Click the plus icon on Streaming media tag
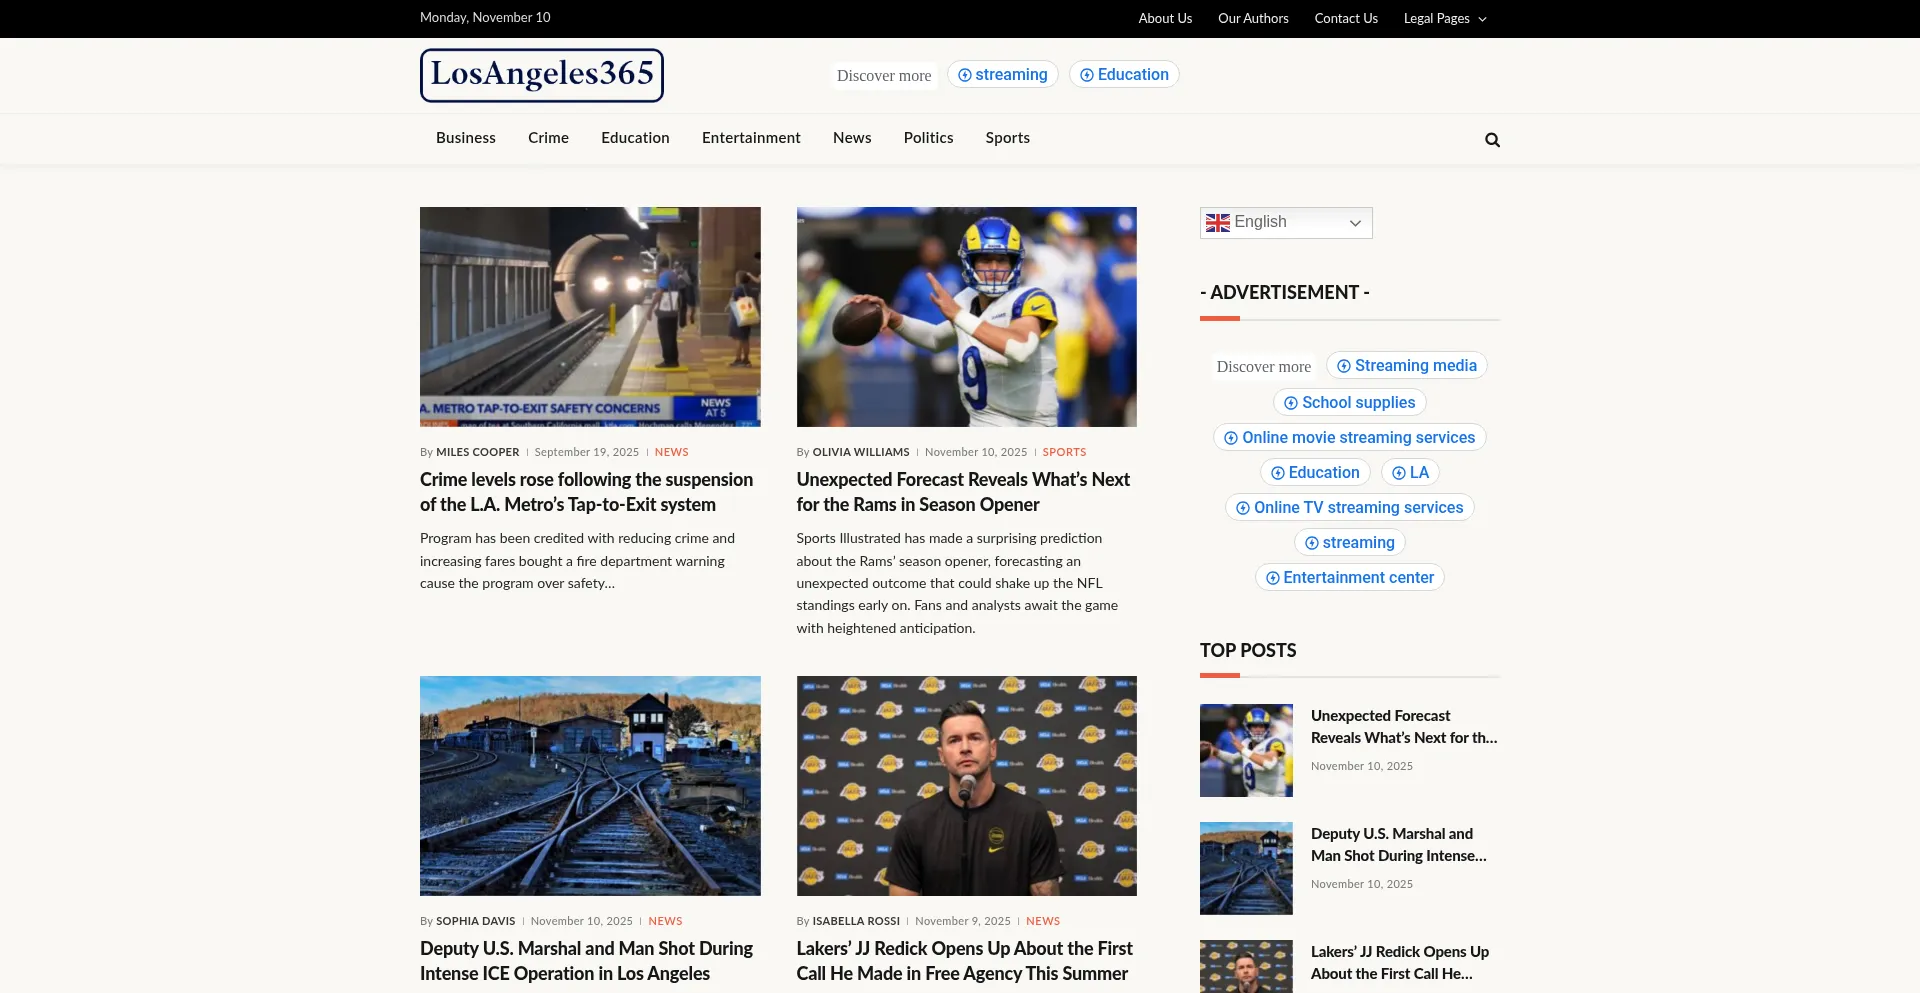Viewport: 1920px width, 993px height. pyautogui.click(x=1344, y=366)
